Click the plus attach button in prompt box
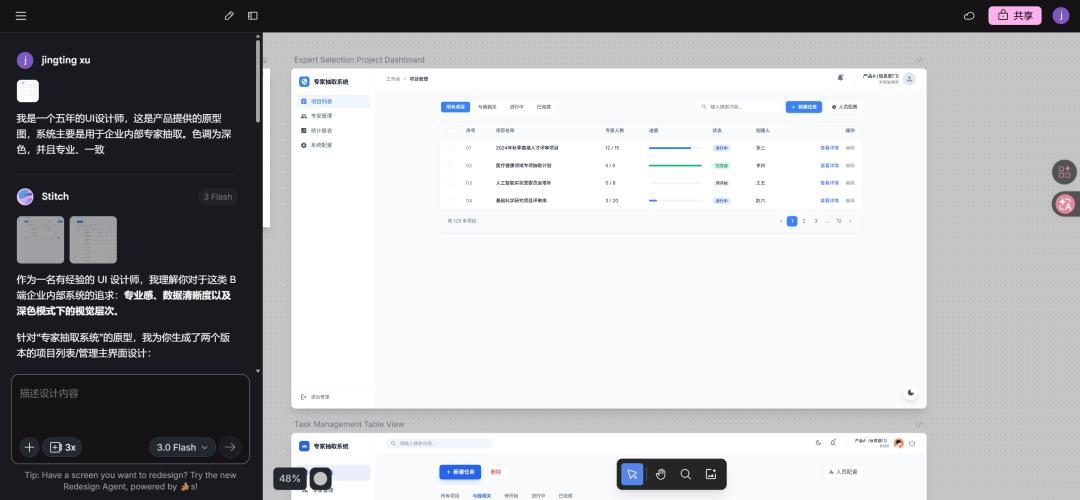Viewport: 1080px width, 500px height. point(29,447)
